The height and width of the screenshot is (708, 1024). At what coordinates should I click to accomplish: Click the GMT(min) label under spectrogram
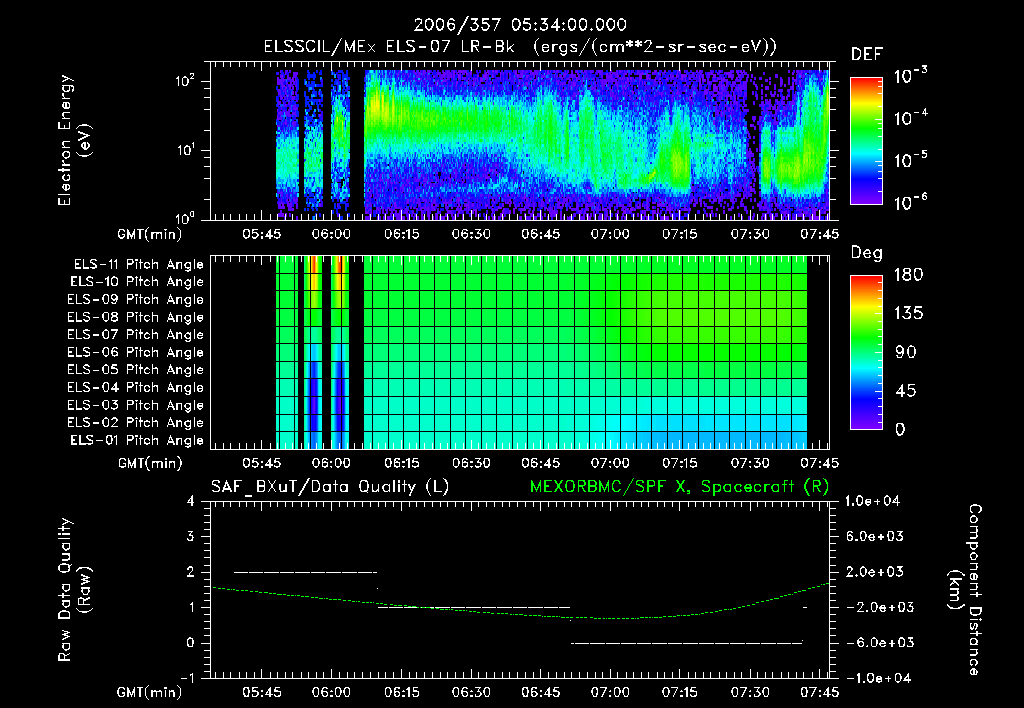[x=150, y=234]
